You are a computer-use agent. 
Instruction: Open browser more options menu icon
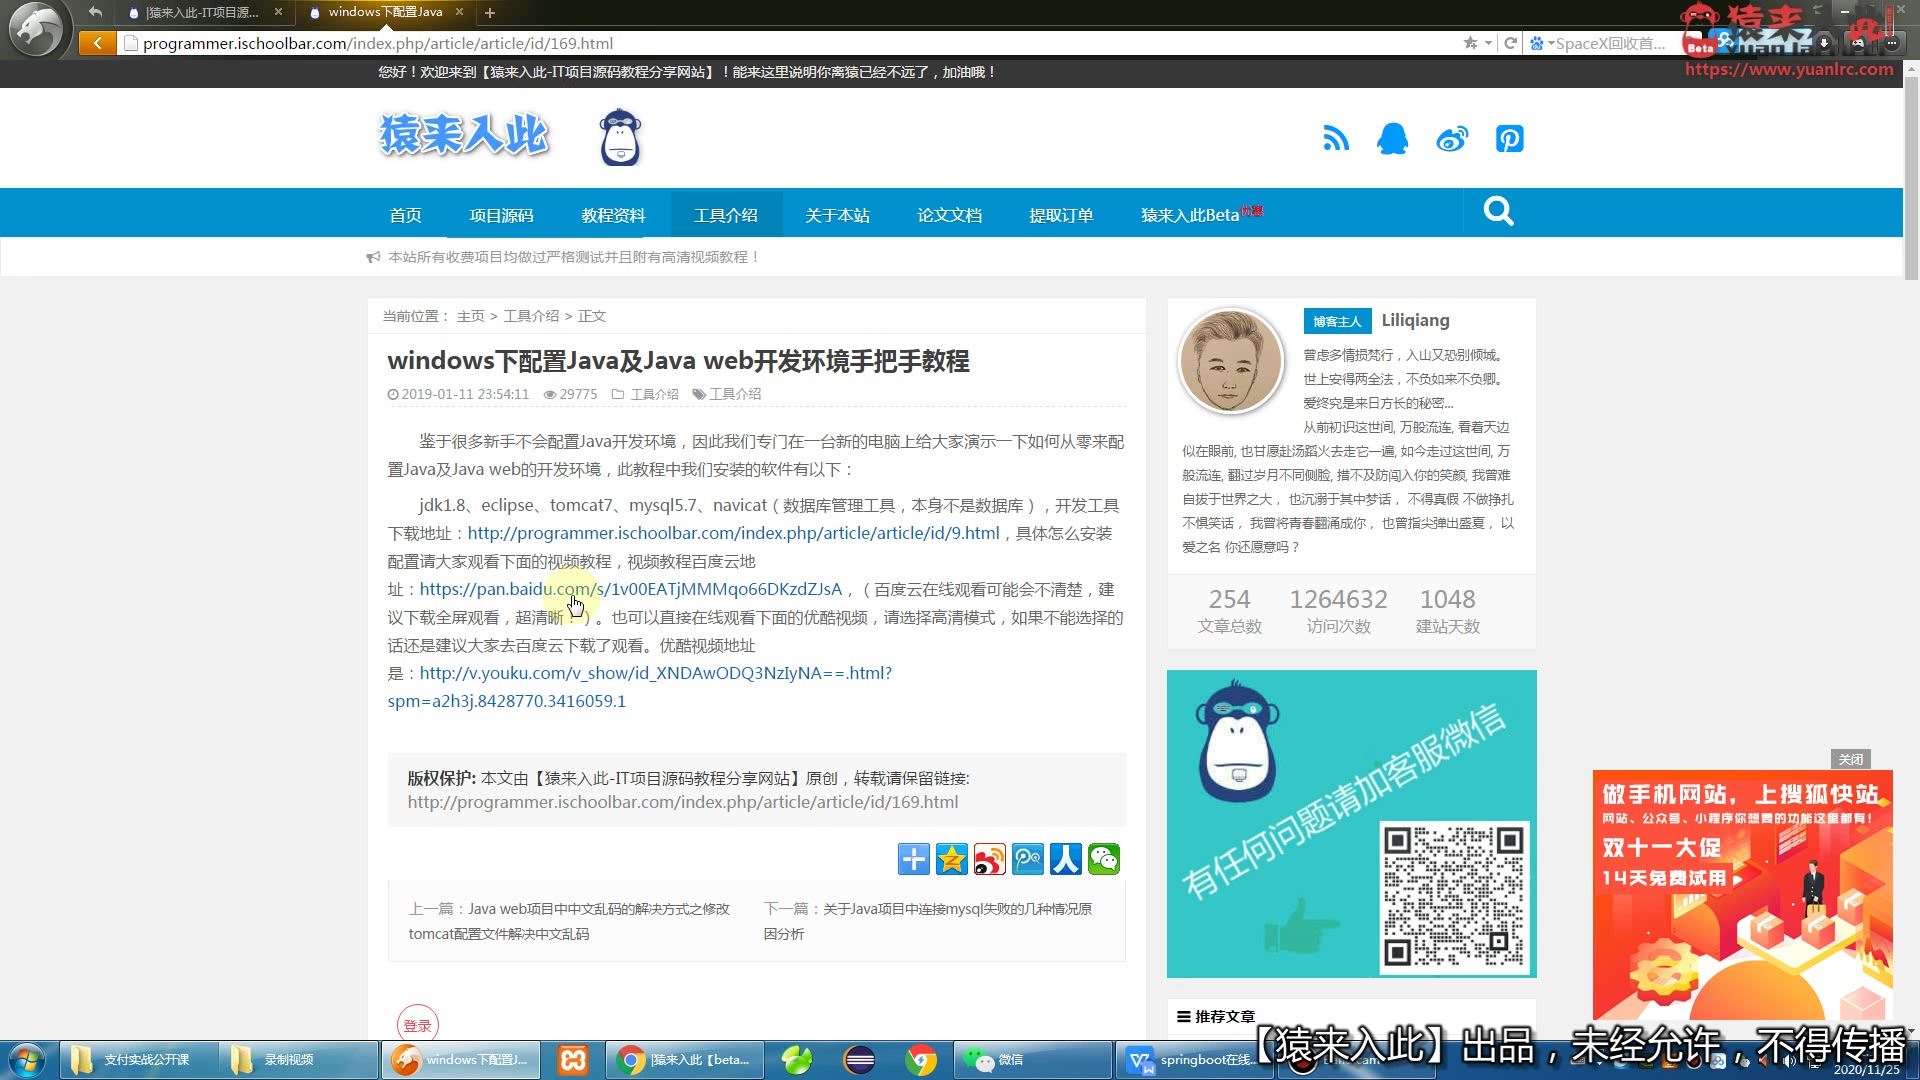click(x=1892, y=43)
